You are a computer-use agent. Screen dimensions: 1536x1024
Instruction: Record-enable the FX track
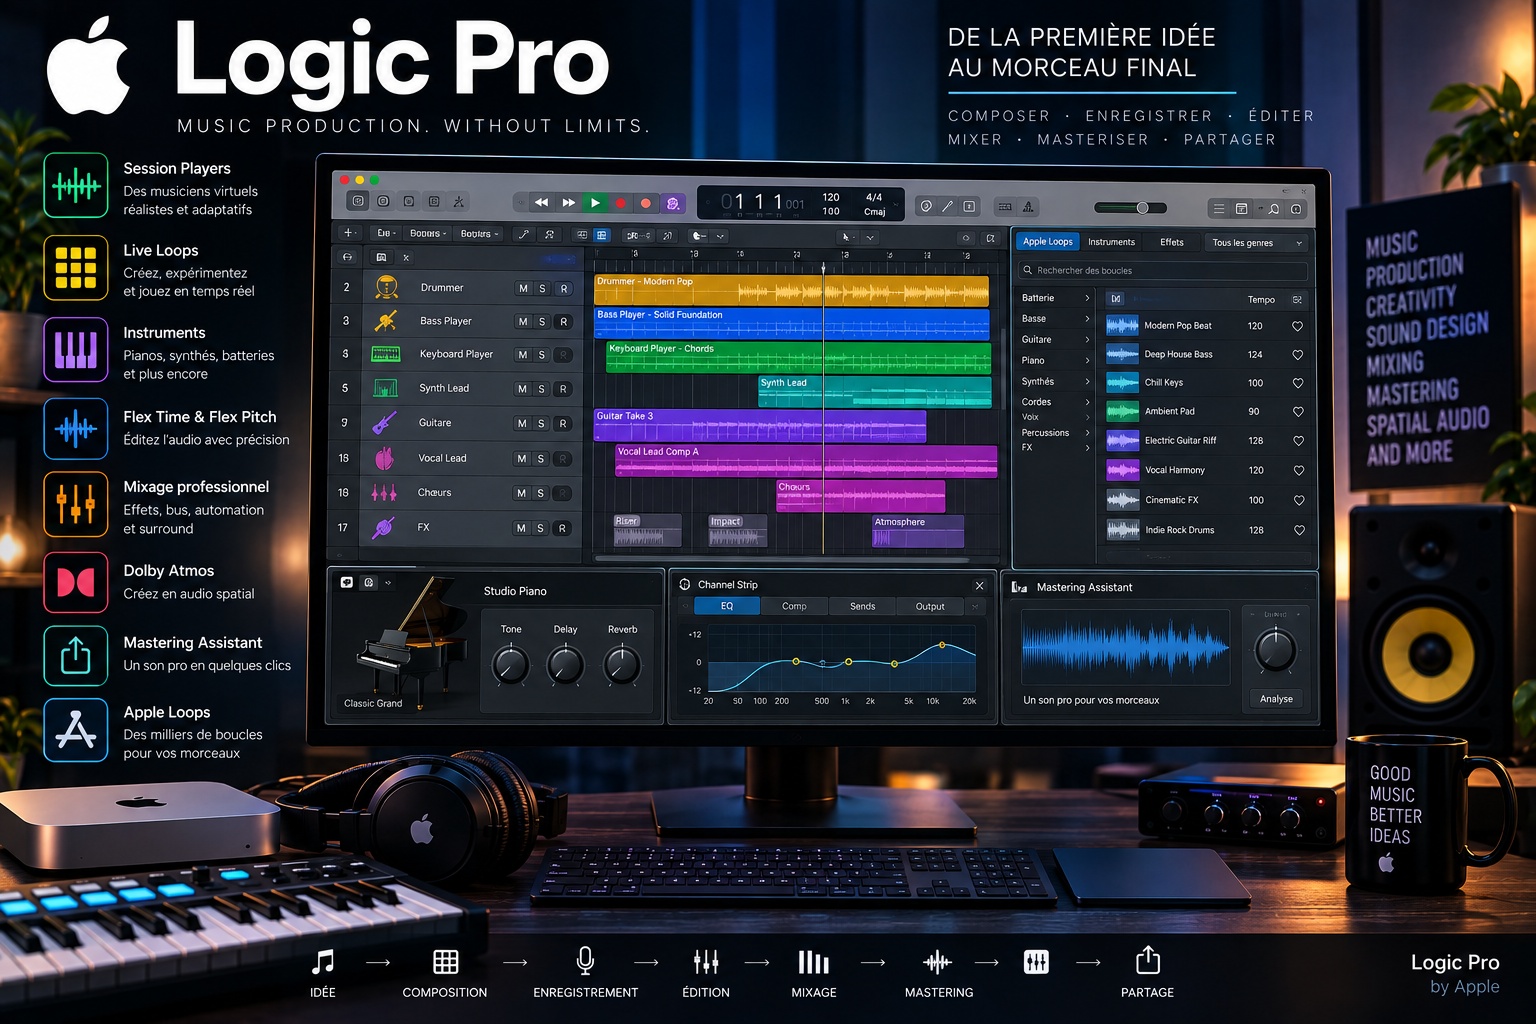click(x=562, y=528)
